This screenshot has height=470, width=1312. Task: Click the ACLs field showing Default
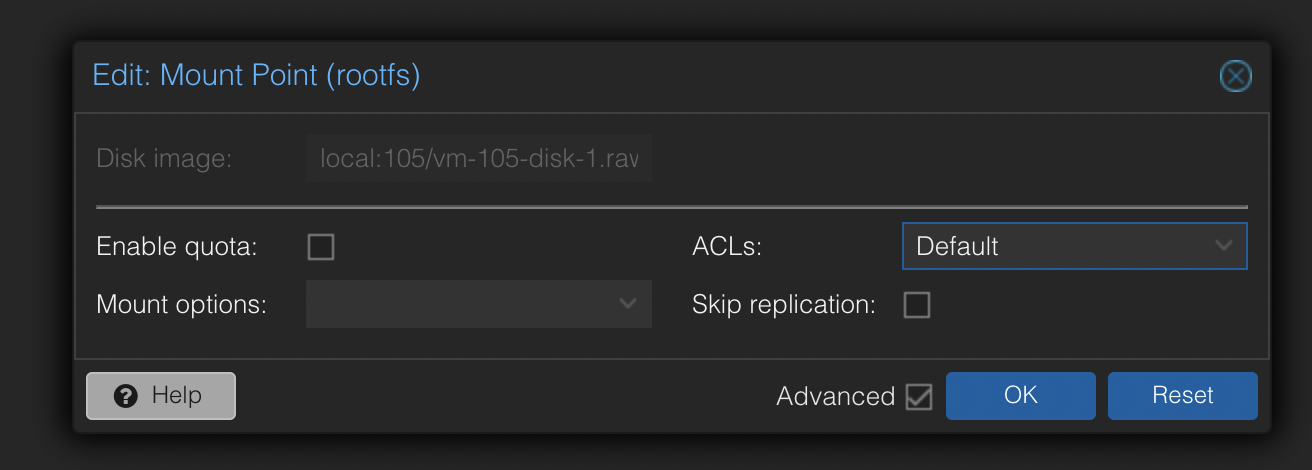(x=1075, y=246)
